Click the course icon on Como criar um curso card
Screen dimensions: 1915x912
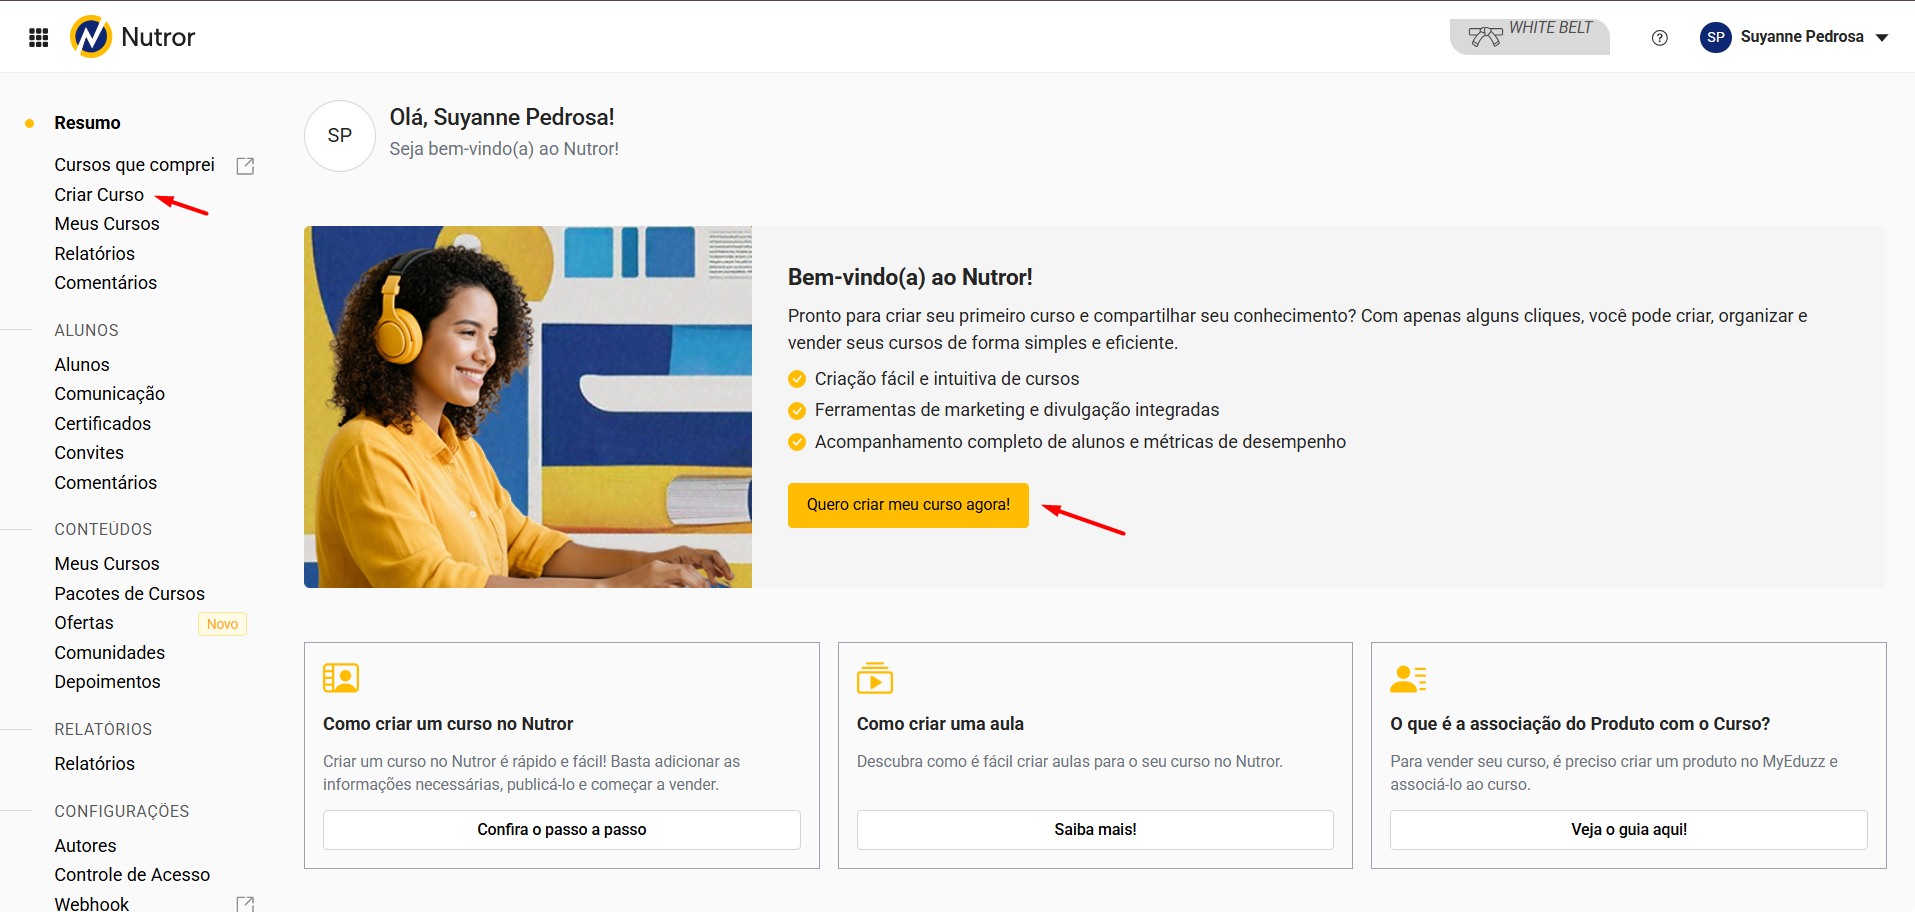point(341,678)
